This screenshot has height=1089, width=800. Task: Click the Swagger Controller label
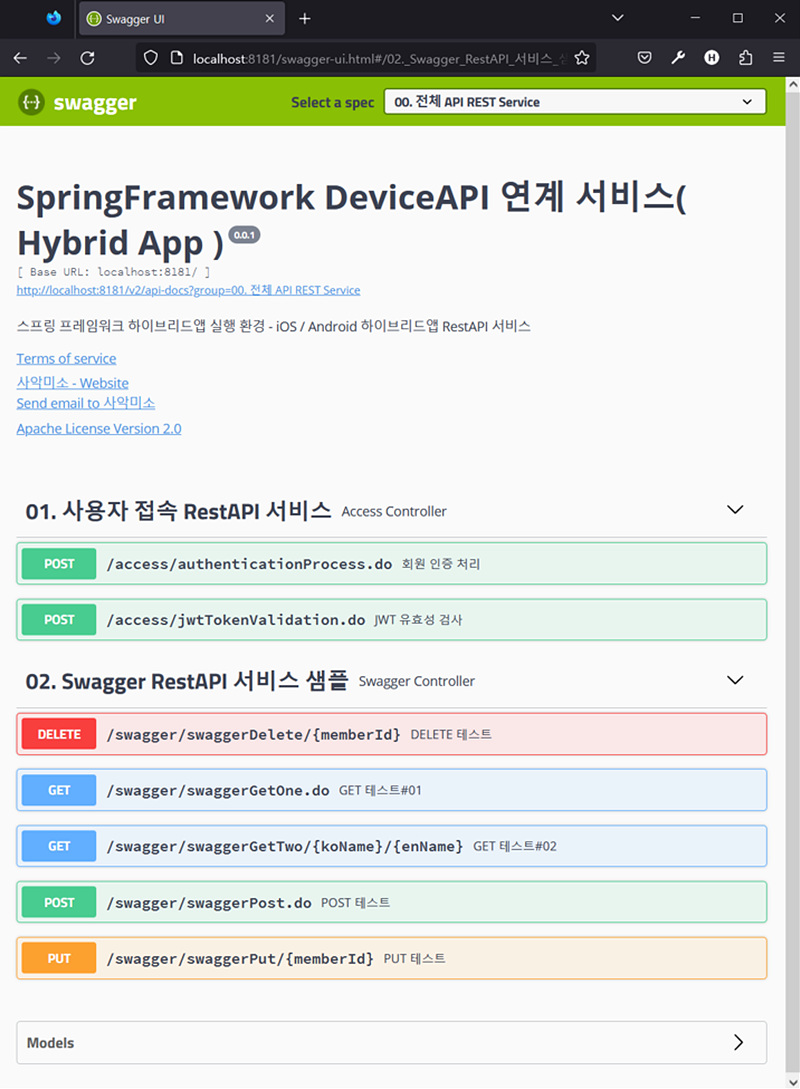click(417, 681)
